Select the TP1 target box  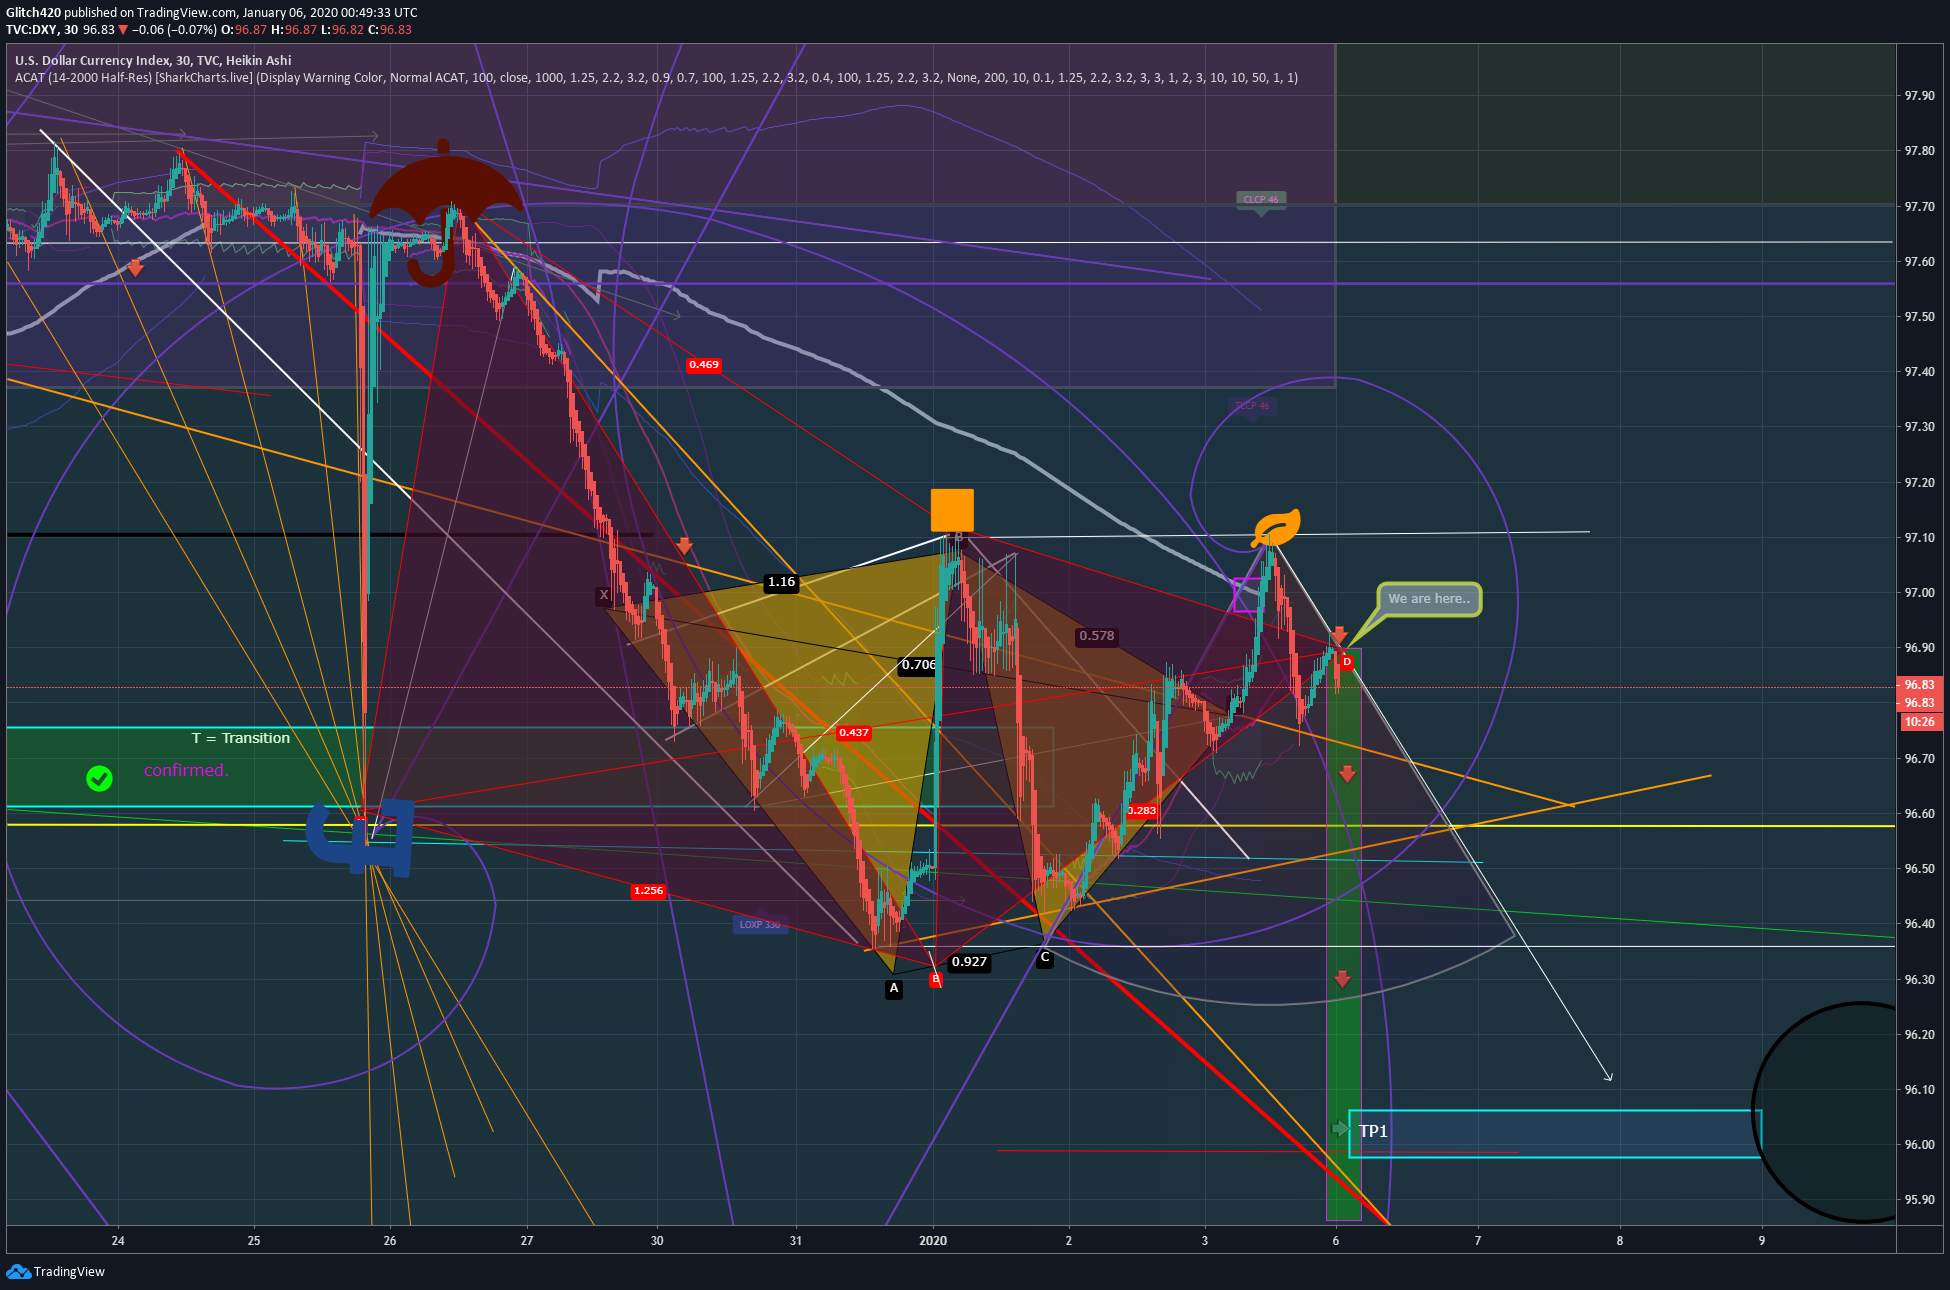(x=1555, y=1134)
